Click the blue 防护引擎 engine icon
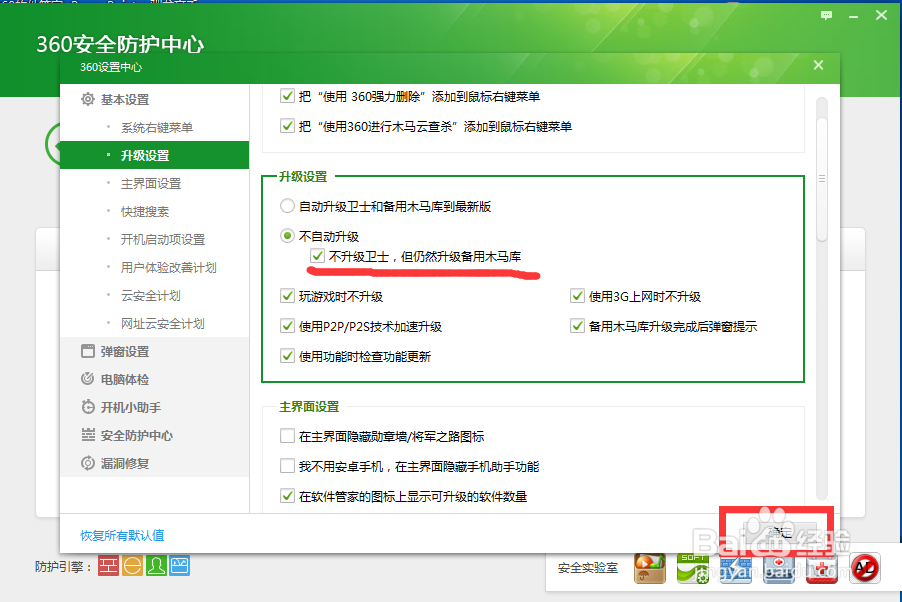This screenshot has width=902, height=602. tap(179, 566)
